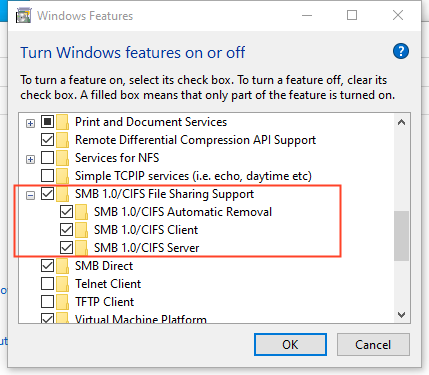The image size is (429, 375).
Task: Click the folder icon of SMB 1.0/CIFS Server
Action: click(81, 248)
